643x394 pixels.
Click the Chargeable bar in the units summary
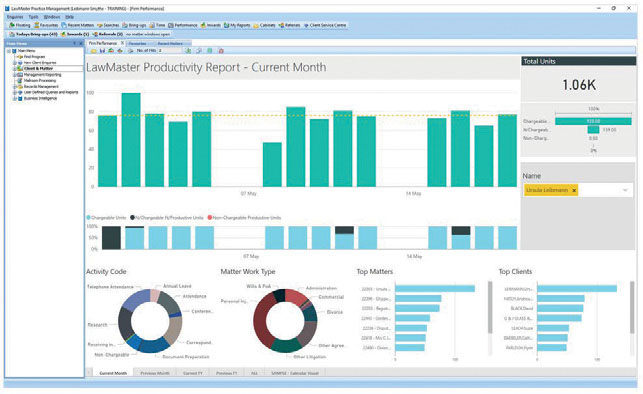click(x=593, y=121)
